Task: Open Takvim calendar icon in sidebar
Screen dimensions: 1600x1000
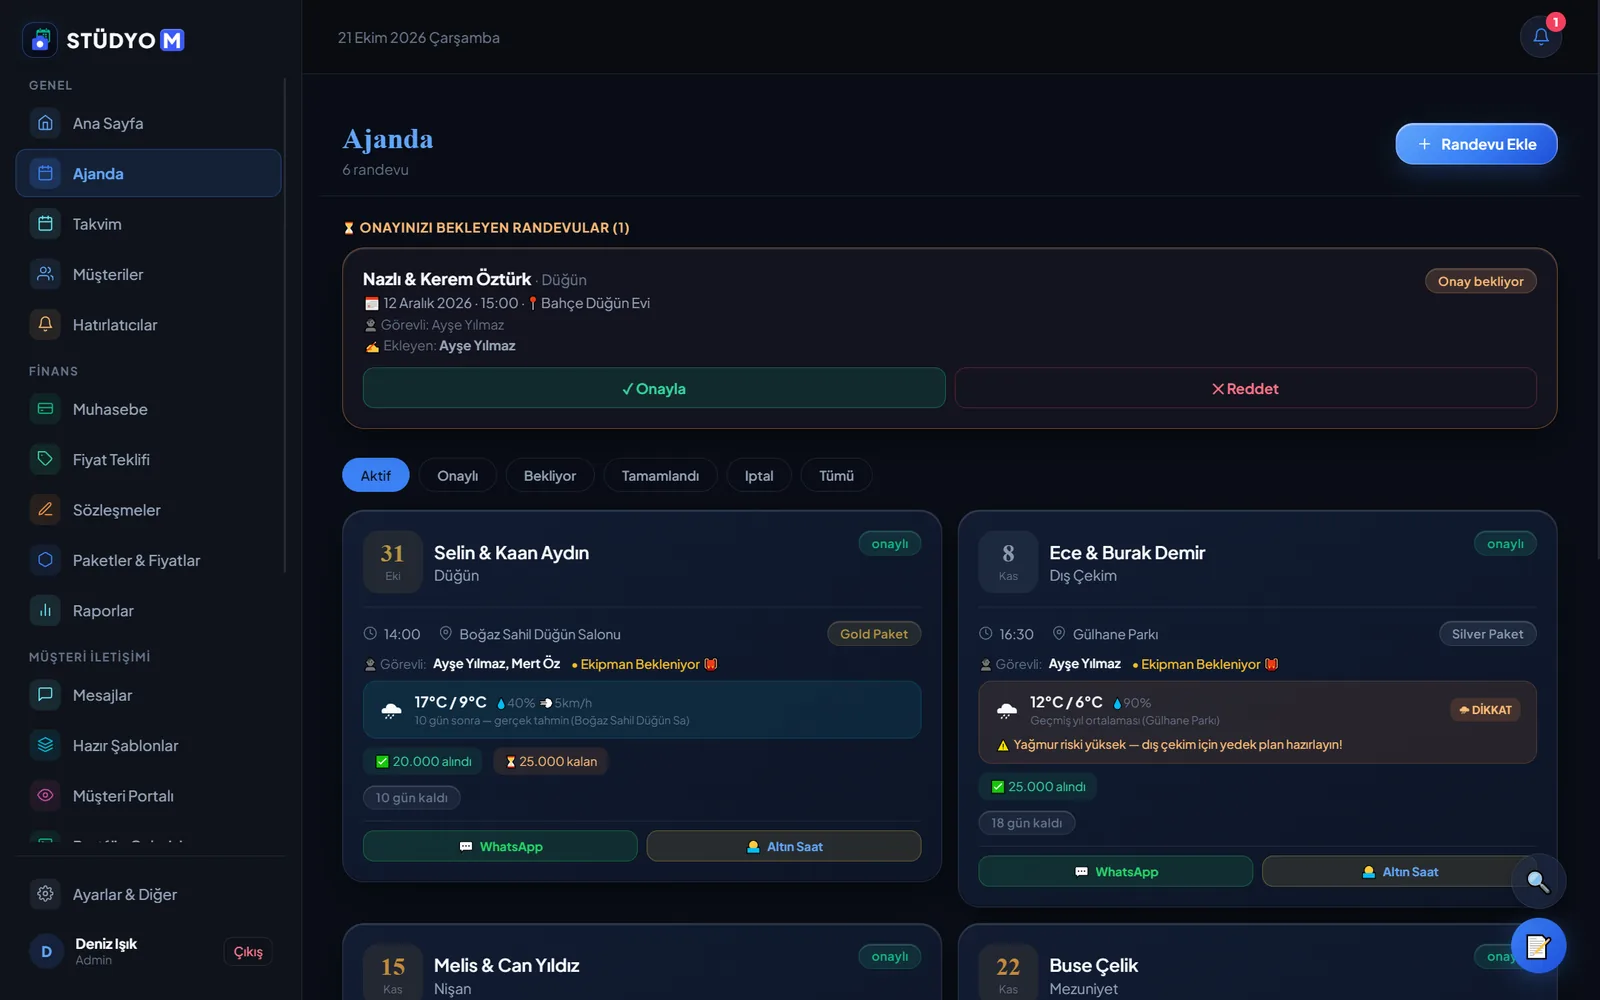Action: pyautogui.click(x=45, y=224)
